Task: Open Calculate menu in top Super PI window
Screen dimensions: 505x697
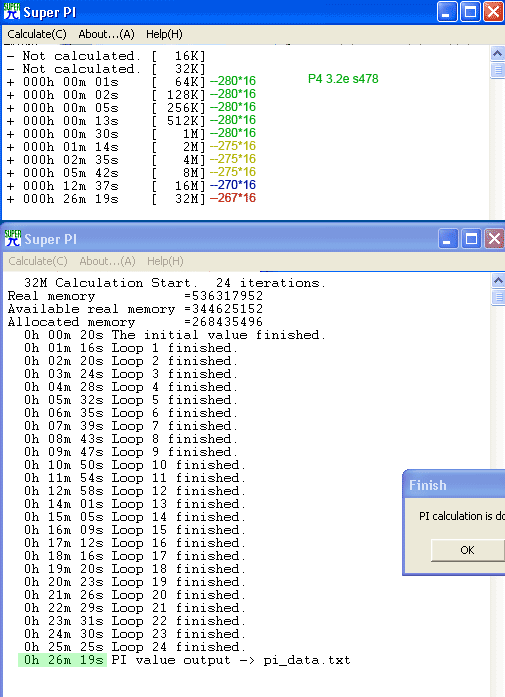Action: click(37, 34)
